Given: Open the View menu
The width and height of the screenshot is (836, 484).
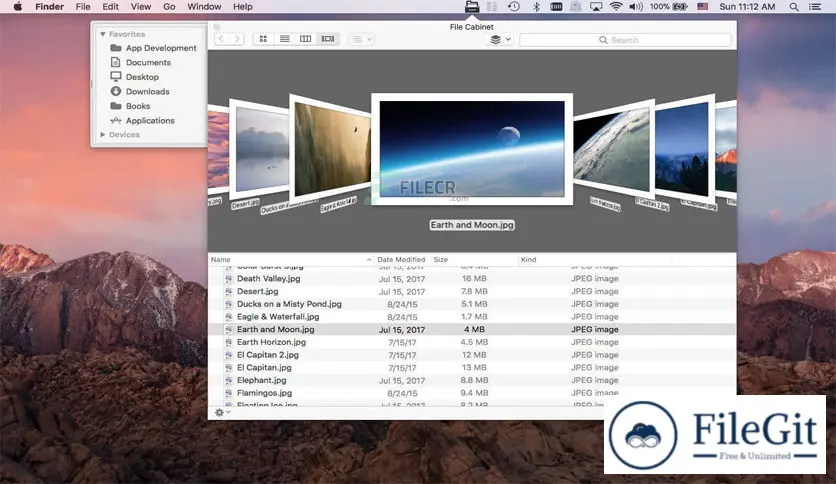Looking at the screenshot, I should (x=141, y=6).
